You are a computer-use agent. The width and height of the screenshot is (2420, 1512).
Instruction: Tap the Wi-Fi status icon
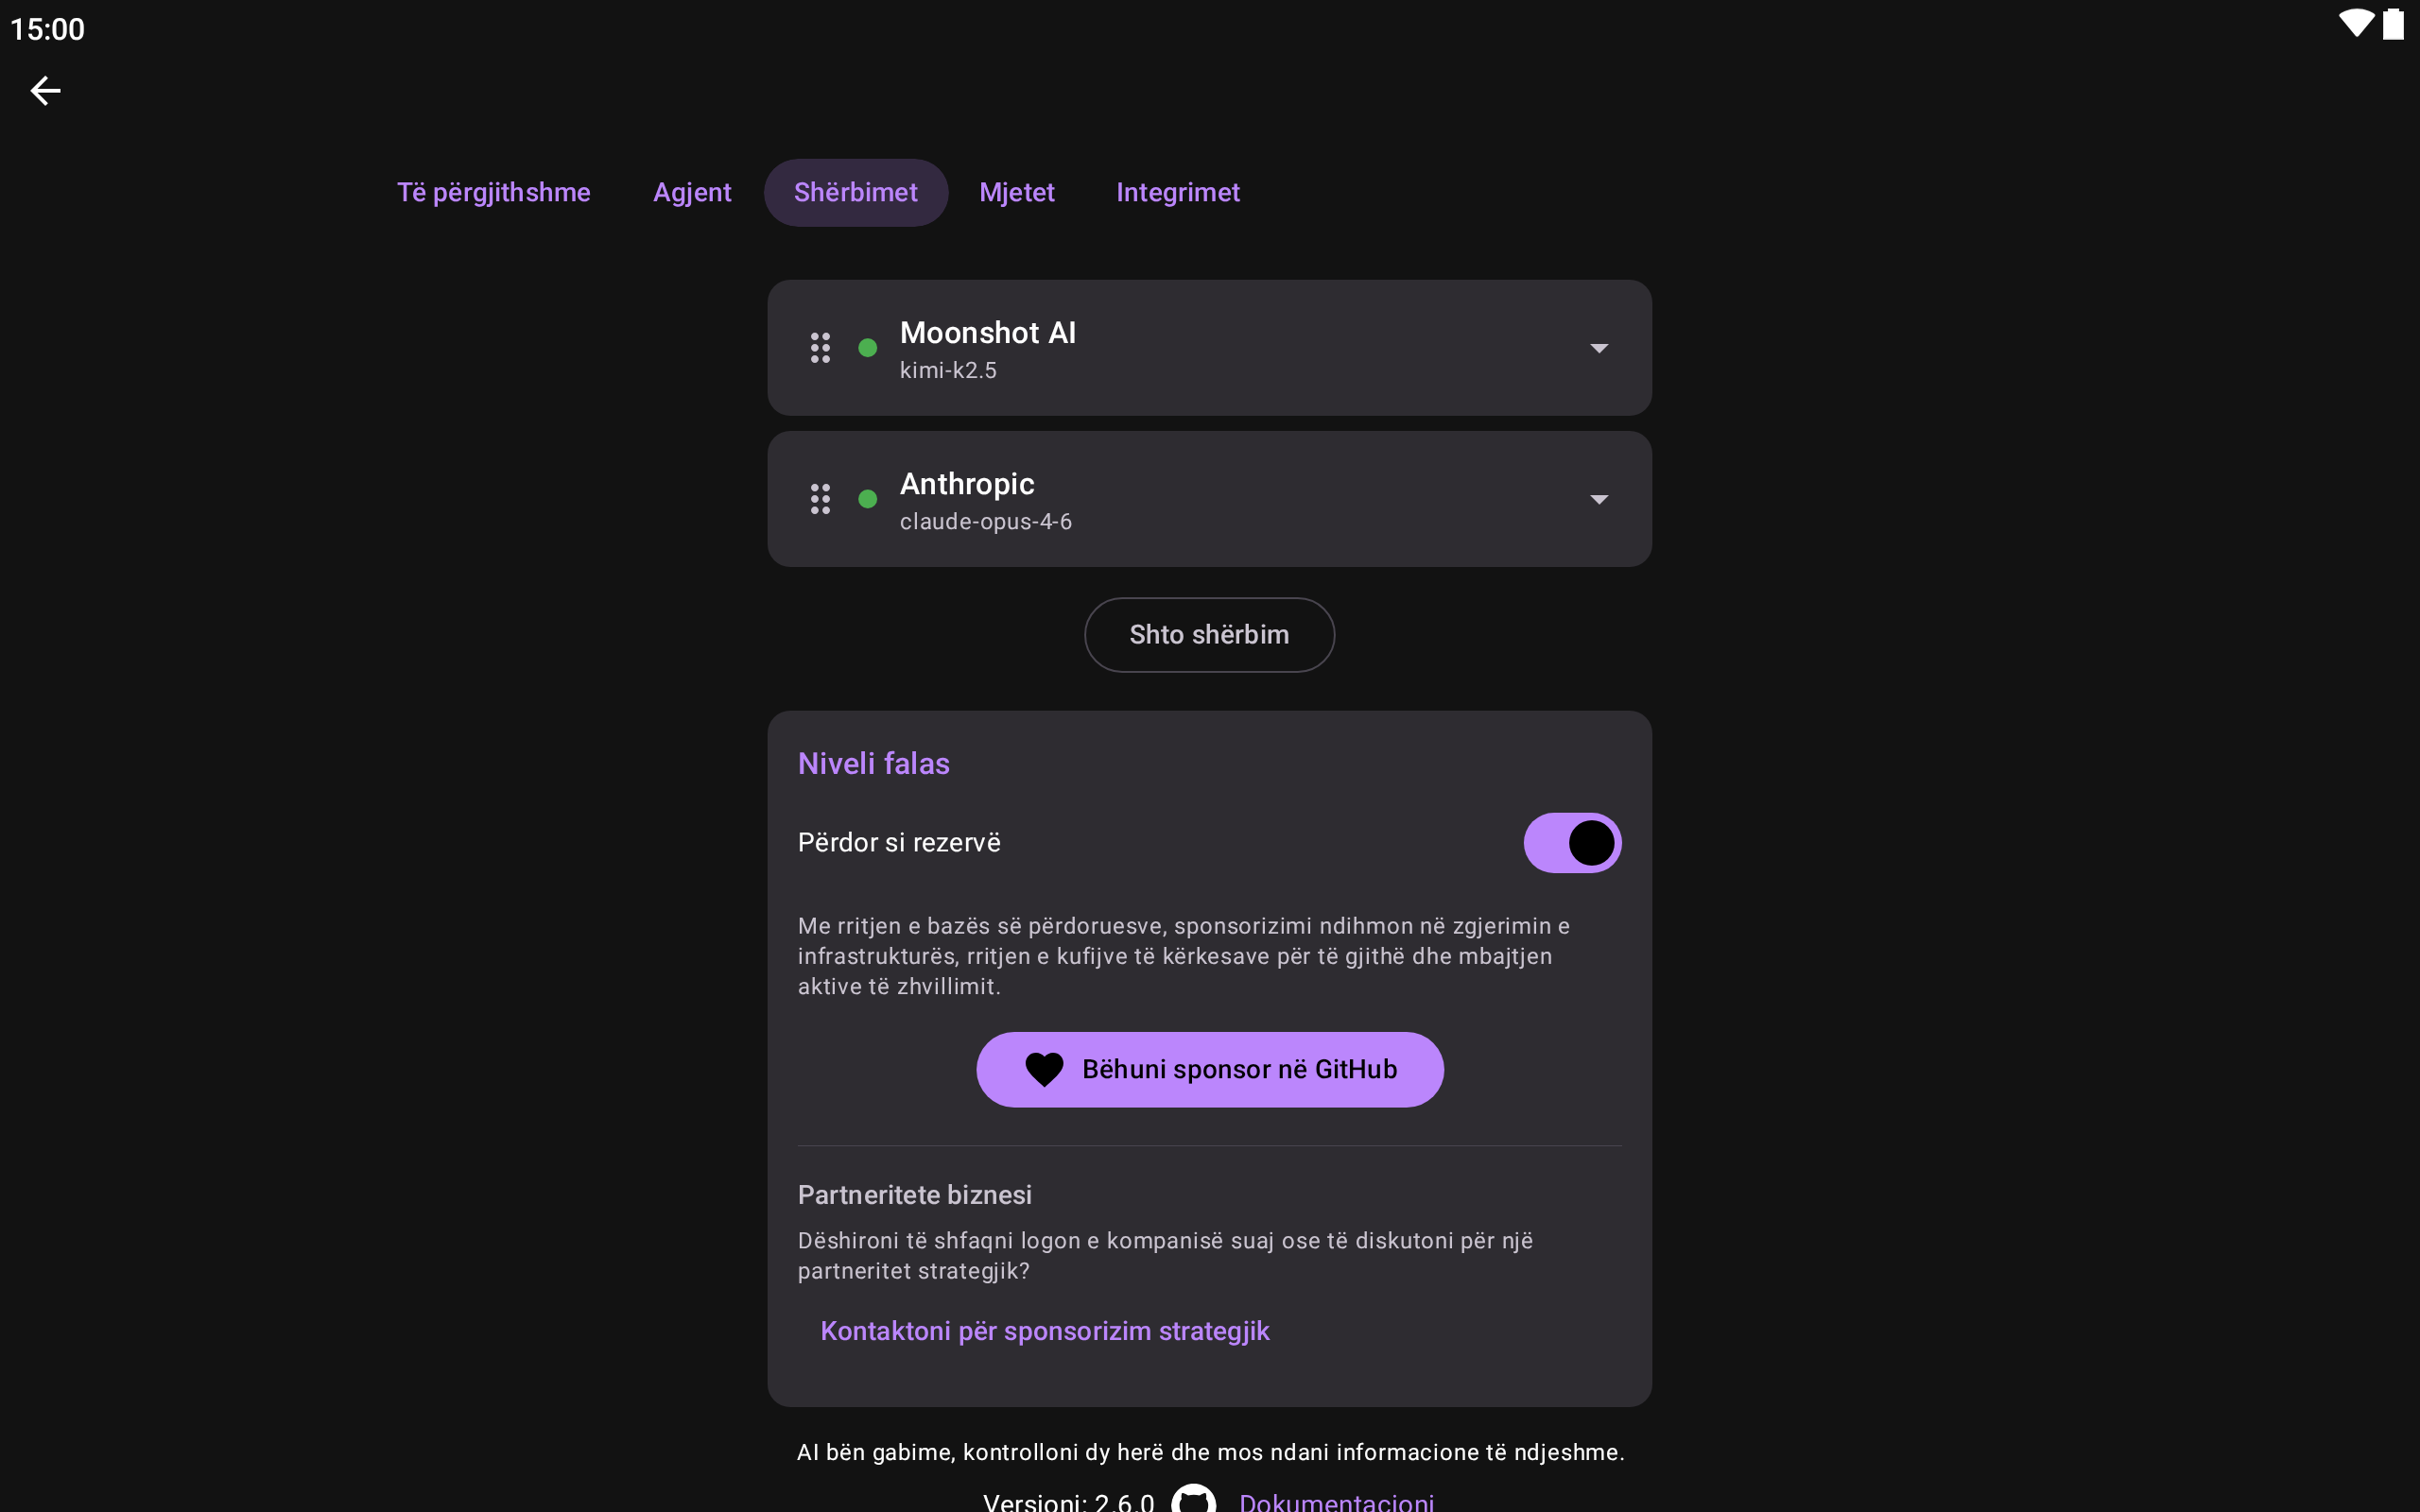pos(2356,24)
